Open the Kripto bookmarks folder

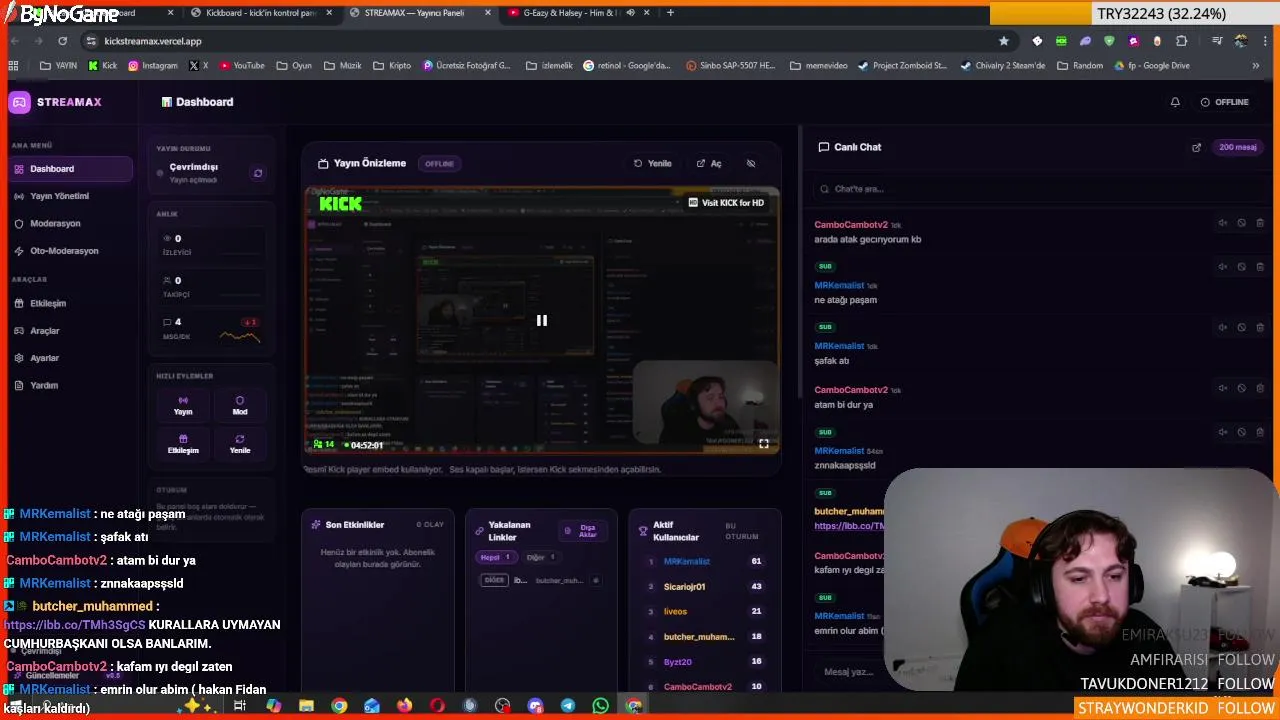391,66
